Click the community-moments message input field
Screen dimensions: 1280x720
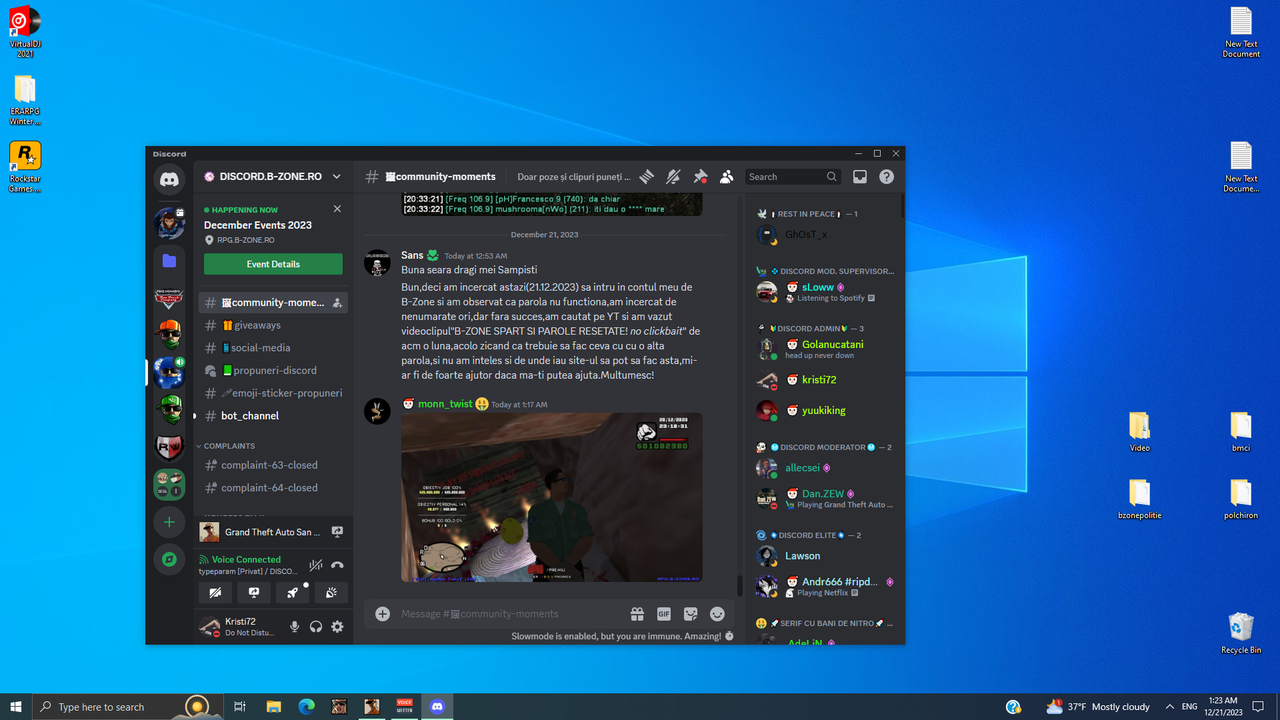pos(500,613)
